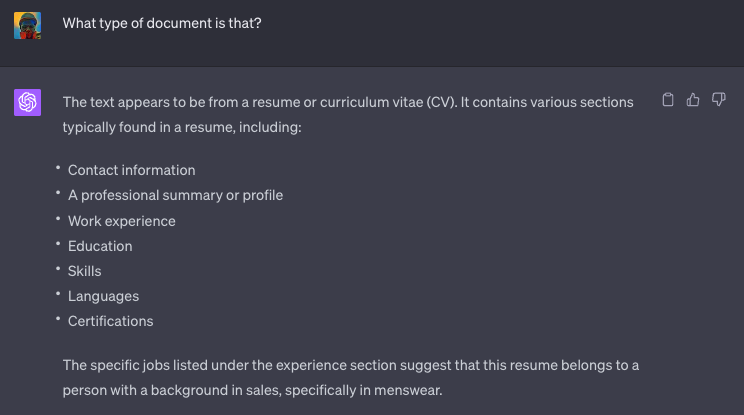Click the 'Languages' bullet item
744x415 pixels.
click(x=103, y=296)
